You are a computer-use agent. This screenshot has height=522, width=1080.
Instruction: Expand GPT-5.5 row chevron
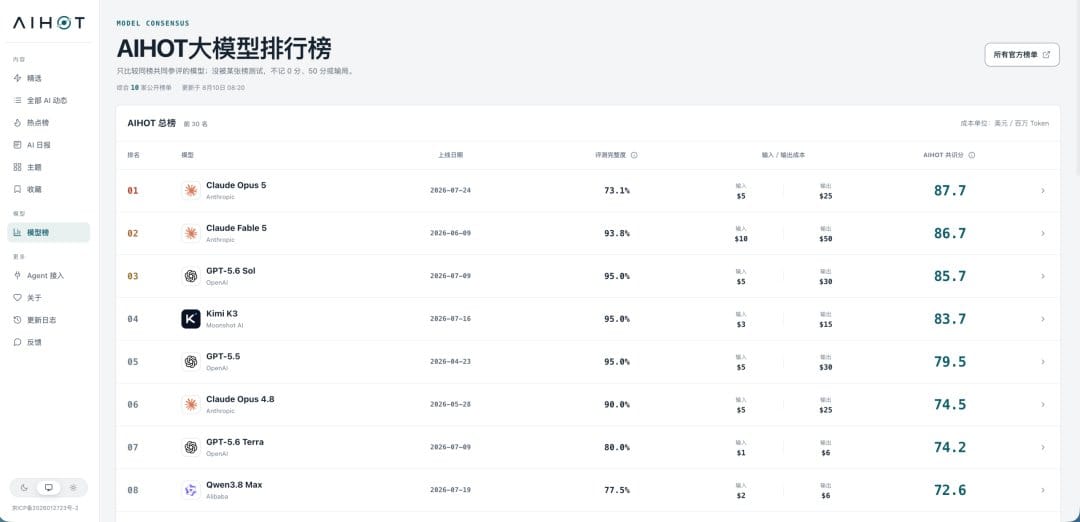click(1043, 362)
